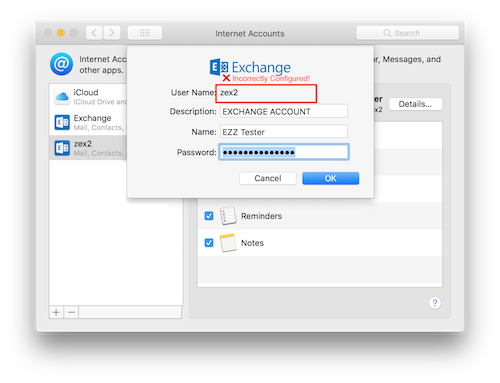
Task: Click the zex2 account's Exchange icon
Action: (x=62, y=148)
